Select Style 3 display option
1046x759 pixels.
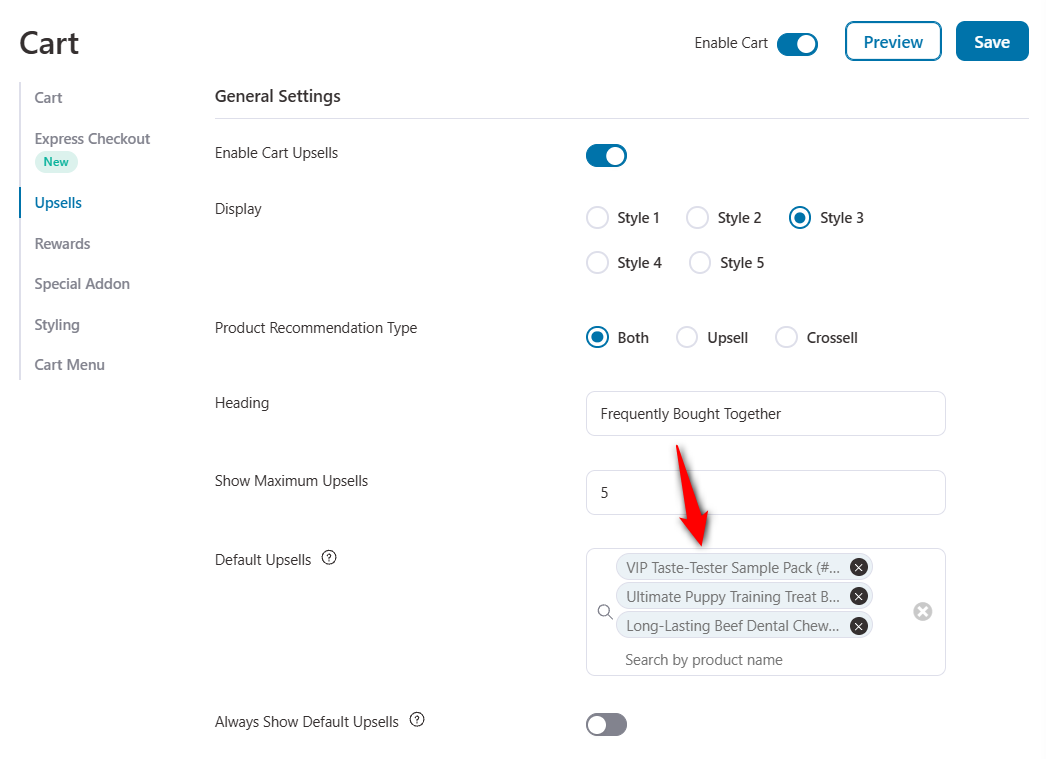pyautogui.click(x=800, y=217)
